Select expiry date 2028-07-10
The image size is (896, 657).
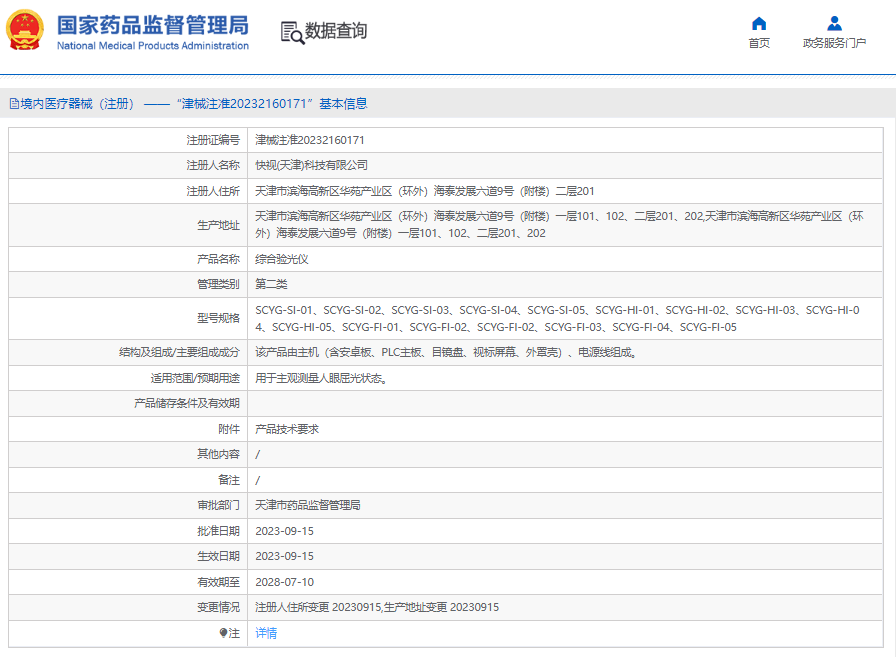click(285, 582)
